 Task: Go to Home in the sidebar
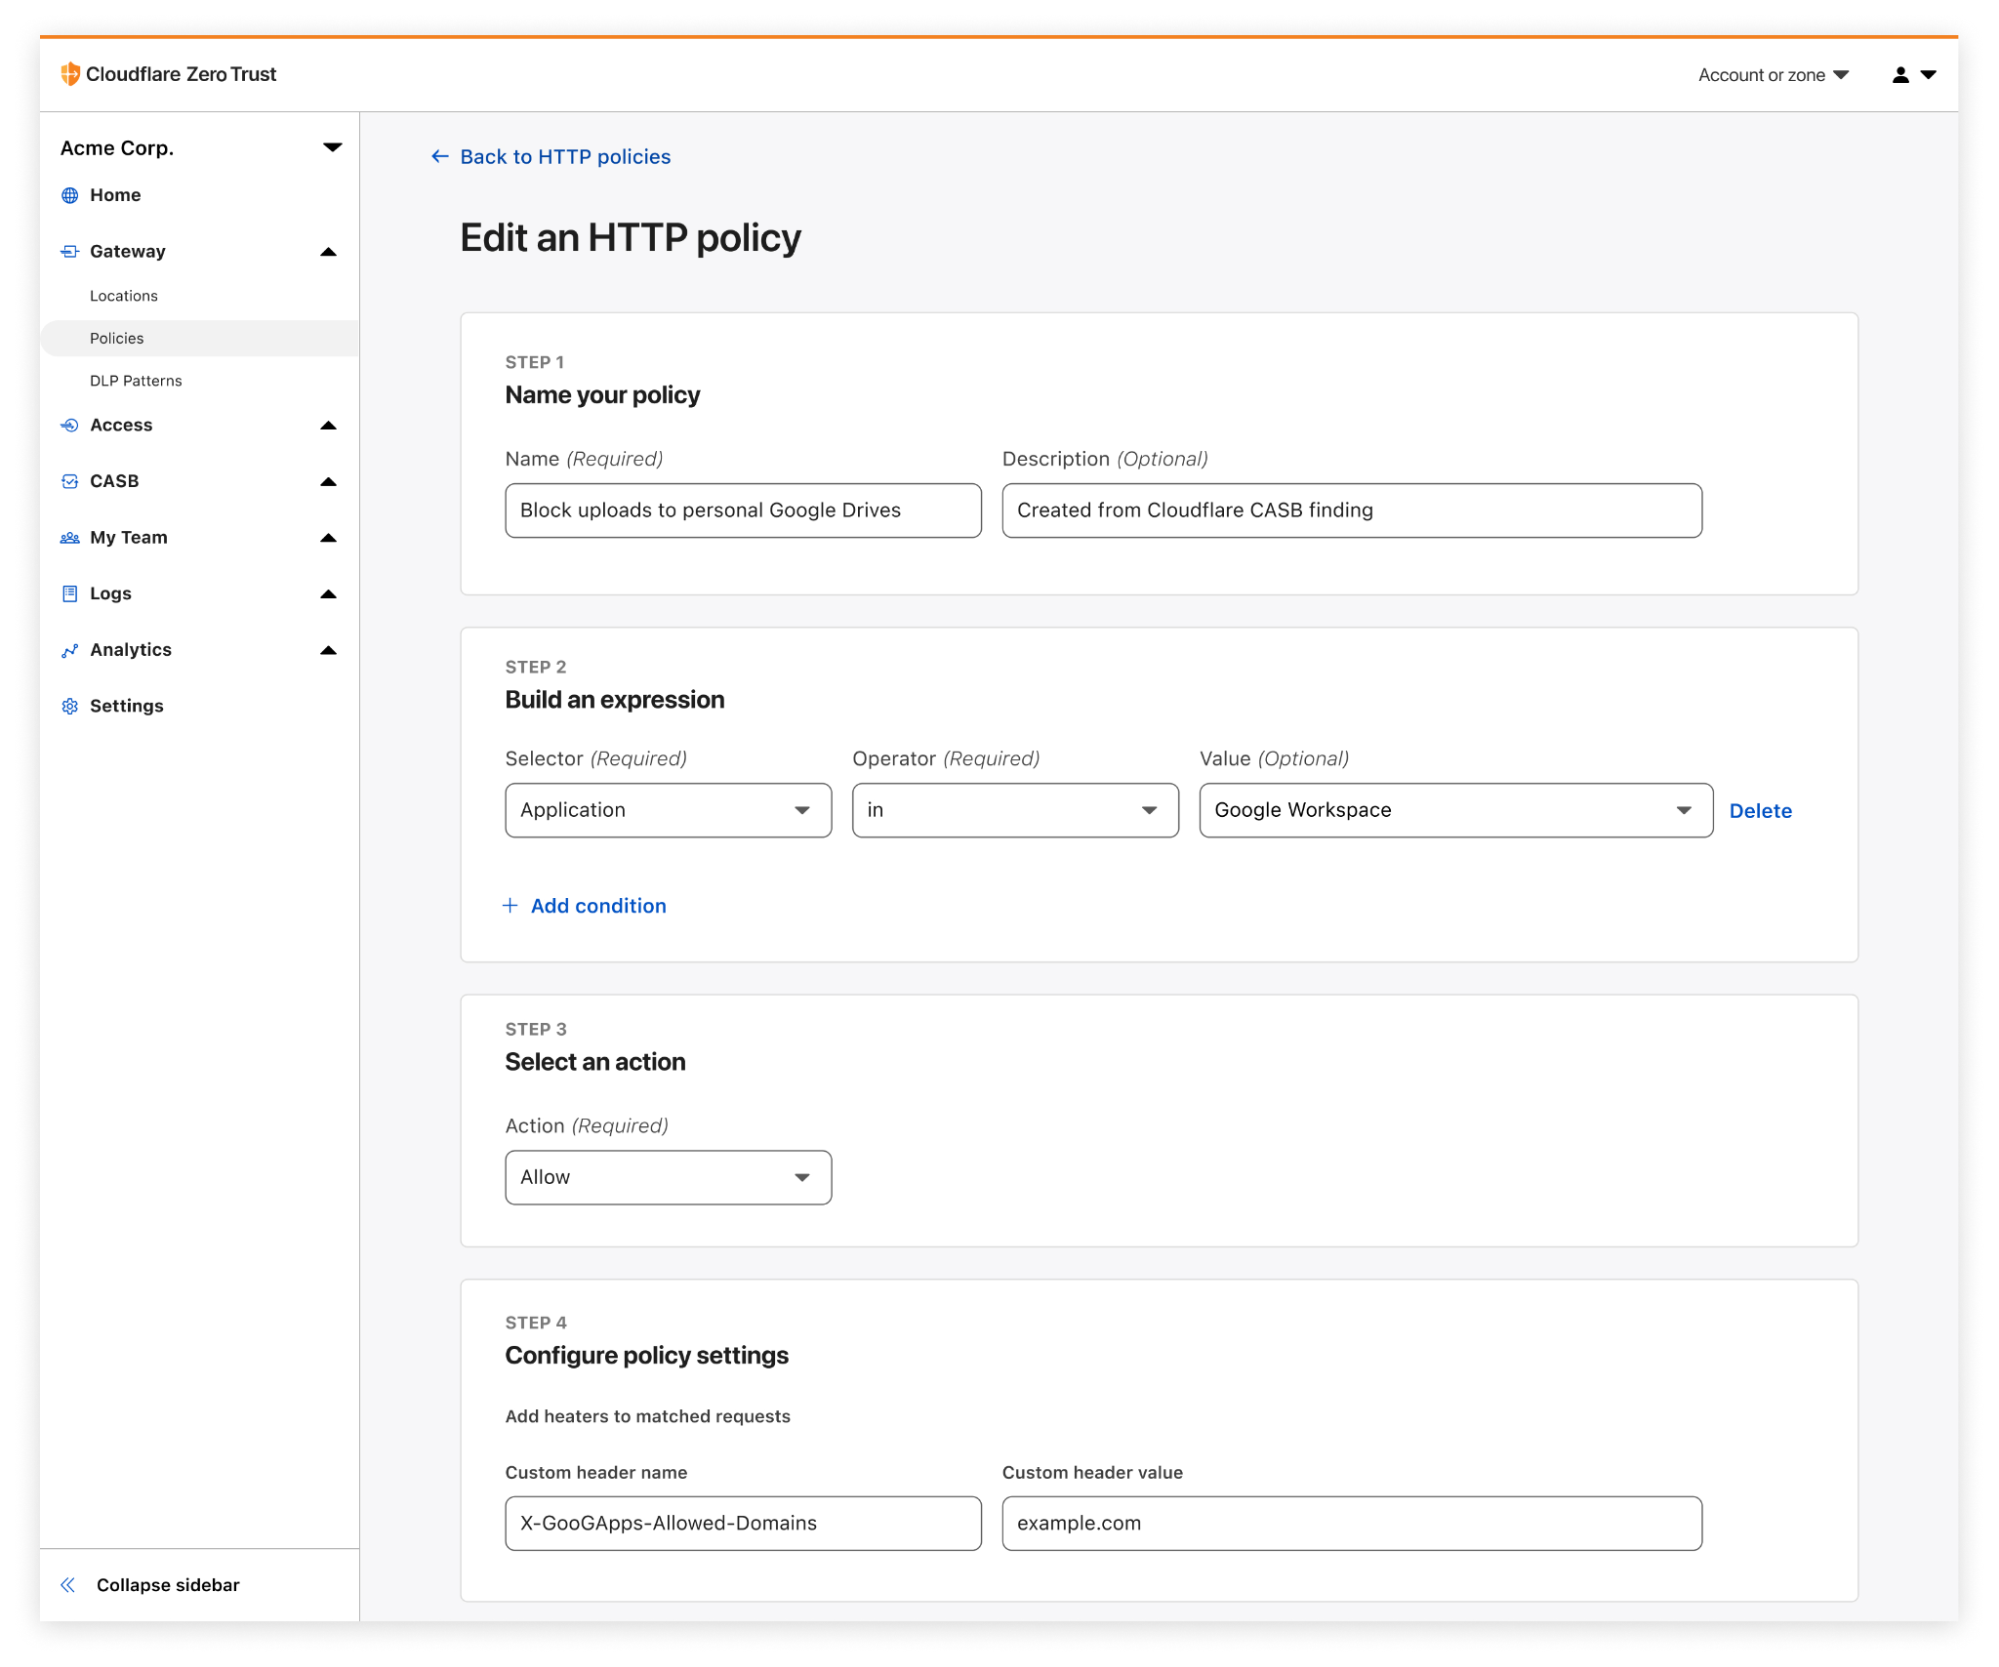pyautogui.click(x=115, y=195)
